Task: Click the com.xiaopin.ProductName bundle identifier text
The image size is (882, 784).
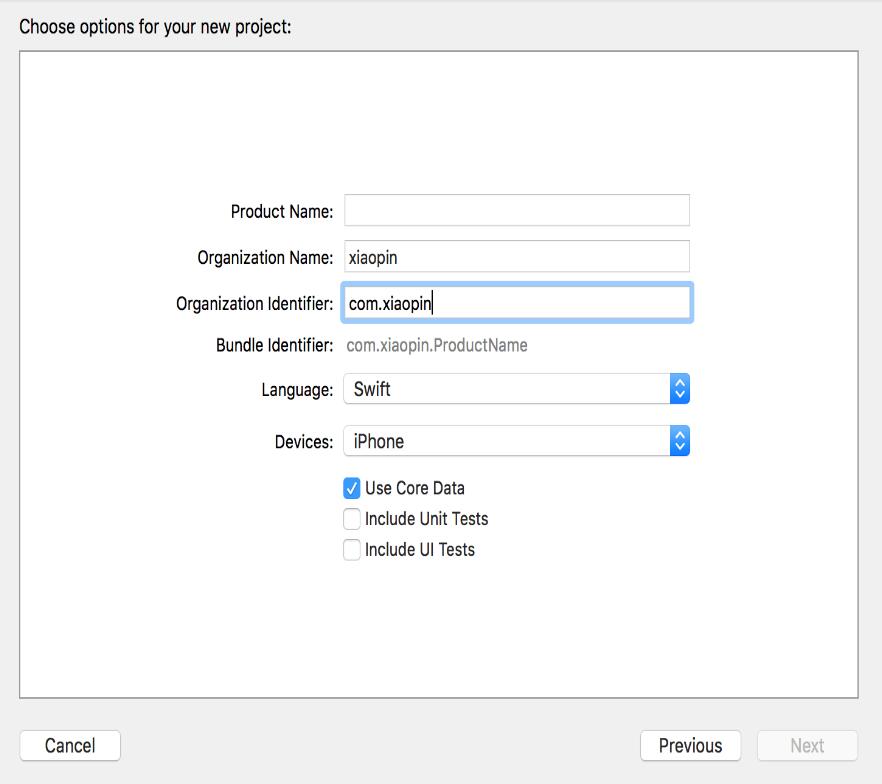Action: pos(437,346)
